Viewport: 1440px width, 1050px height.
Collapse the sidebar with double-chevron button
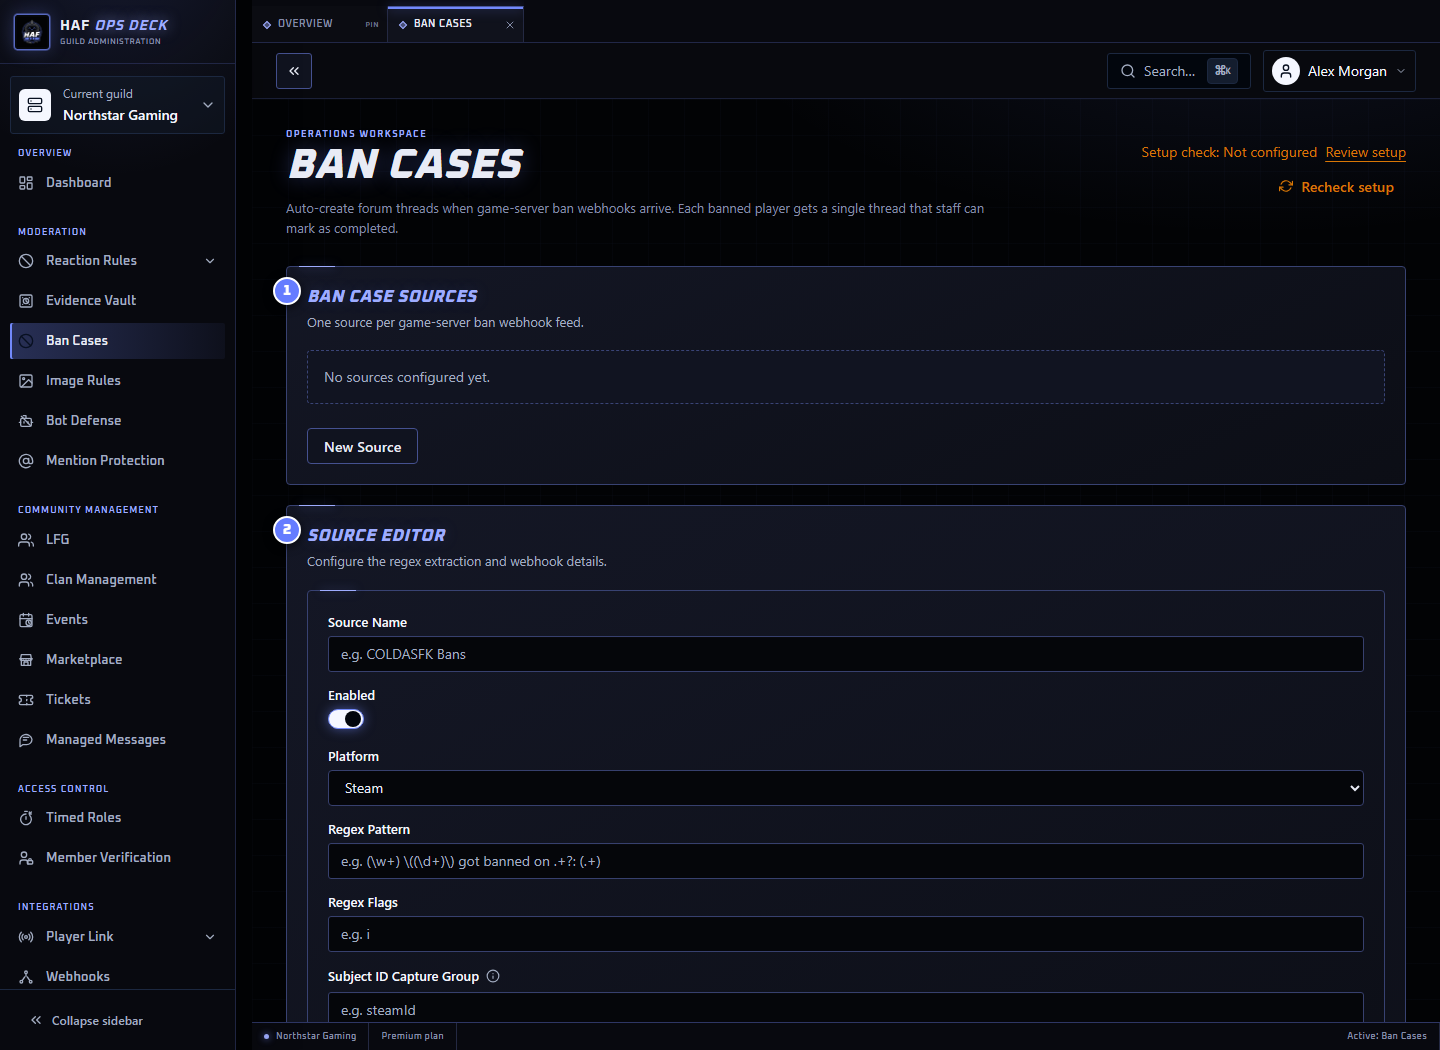[294, 71]
